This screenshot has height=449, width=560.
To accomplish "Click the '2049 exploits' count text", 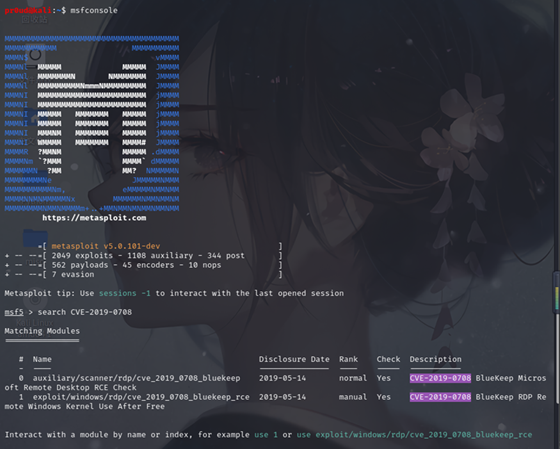I will pyautogui.click(x=82, y=256).
